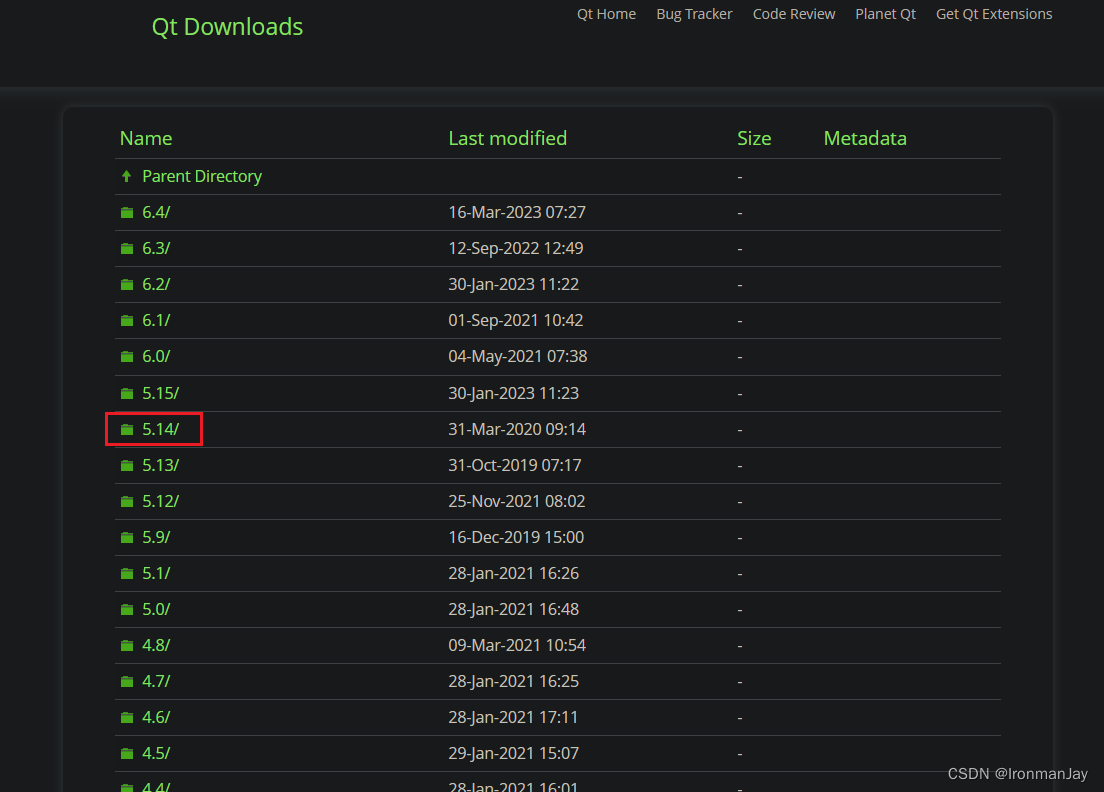Click the folder icon beside 5.13/

tap(127, 465)
